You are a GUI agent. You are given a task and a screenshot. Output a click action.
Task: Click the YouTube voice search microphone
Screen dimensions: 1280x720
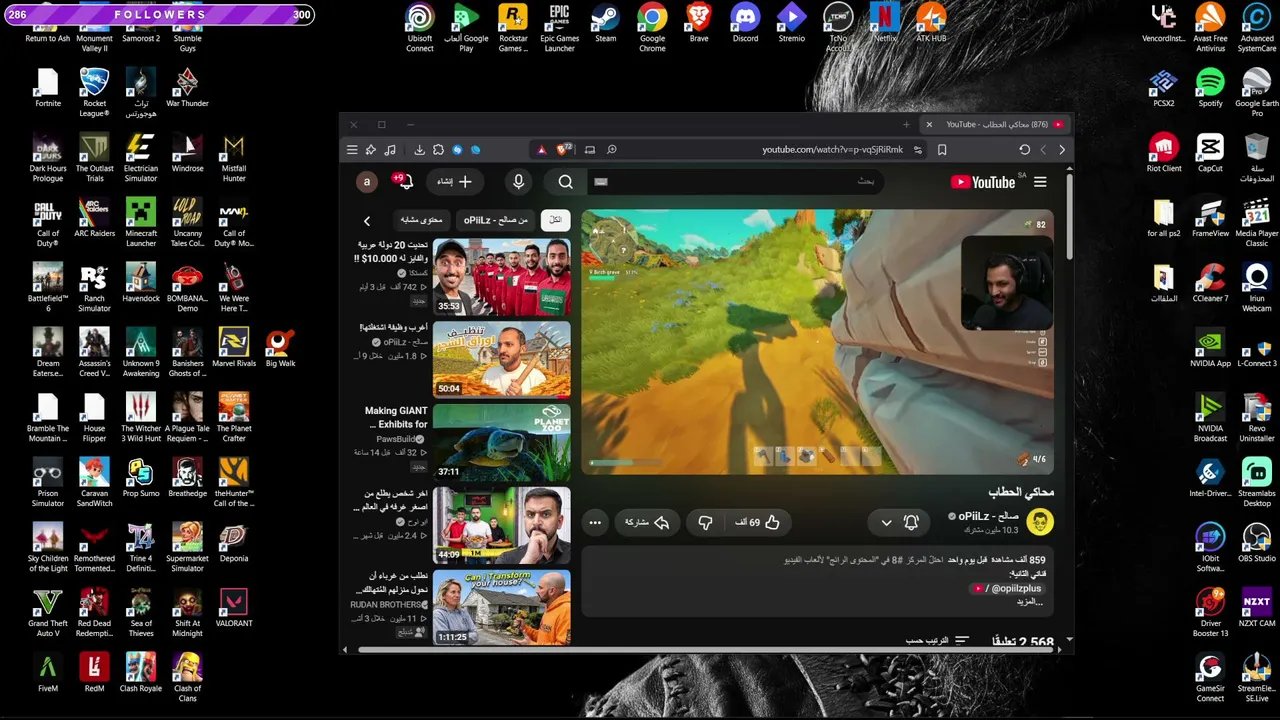(518, 182)
